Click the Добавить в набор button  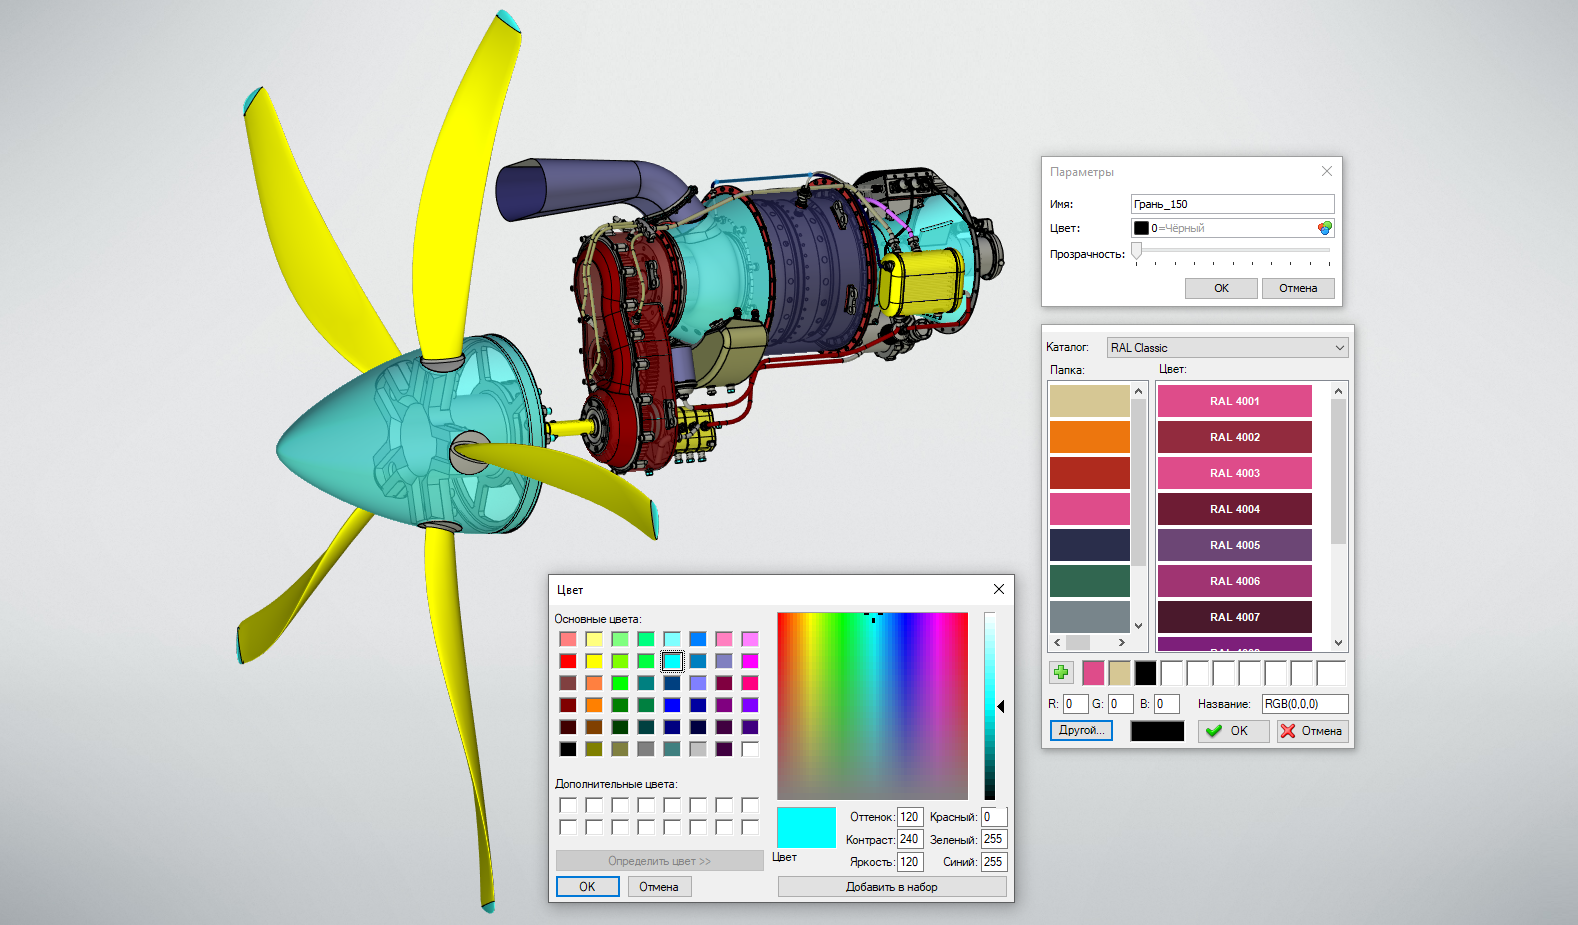[892, 887]
